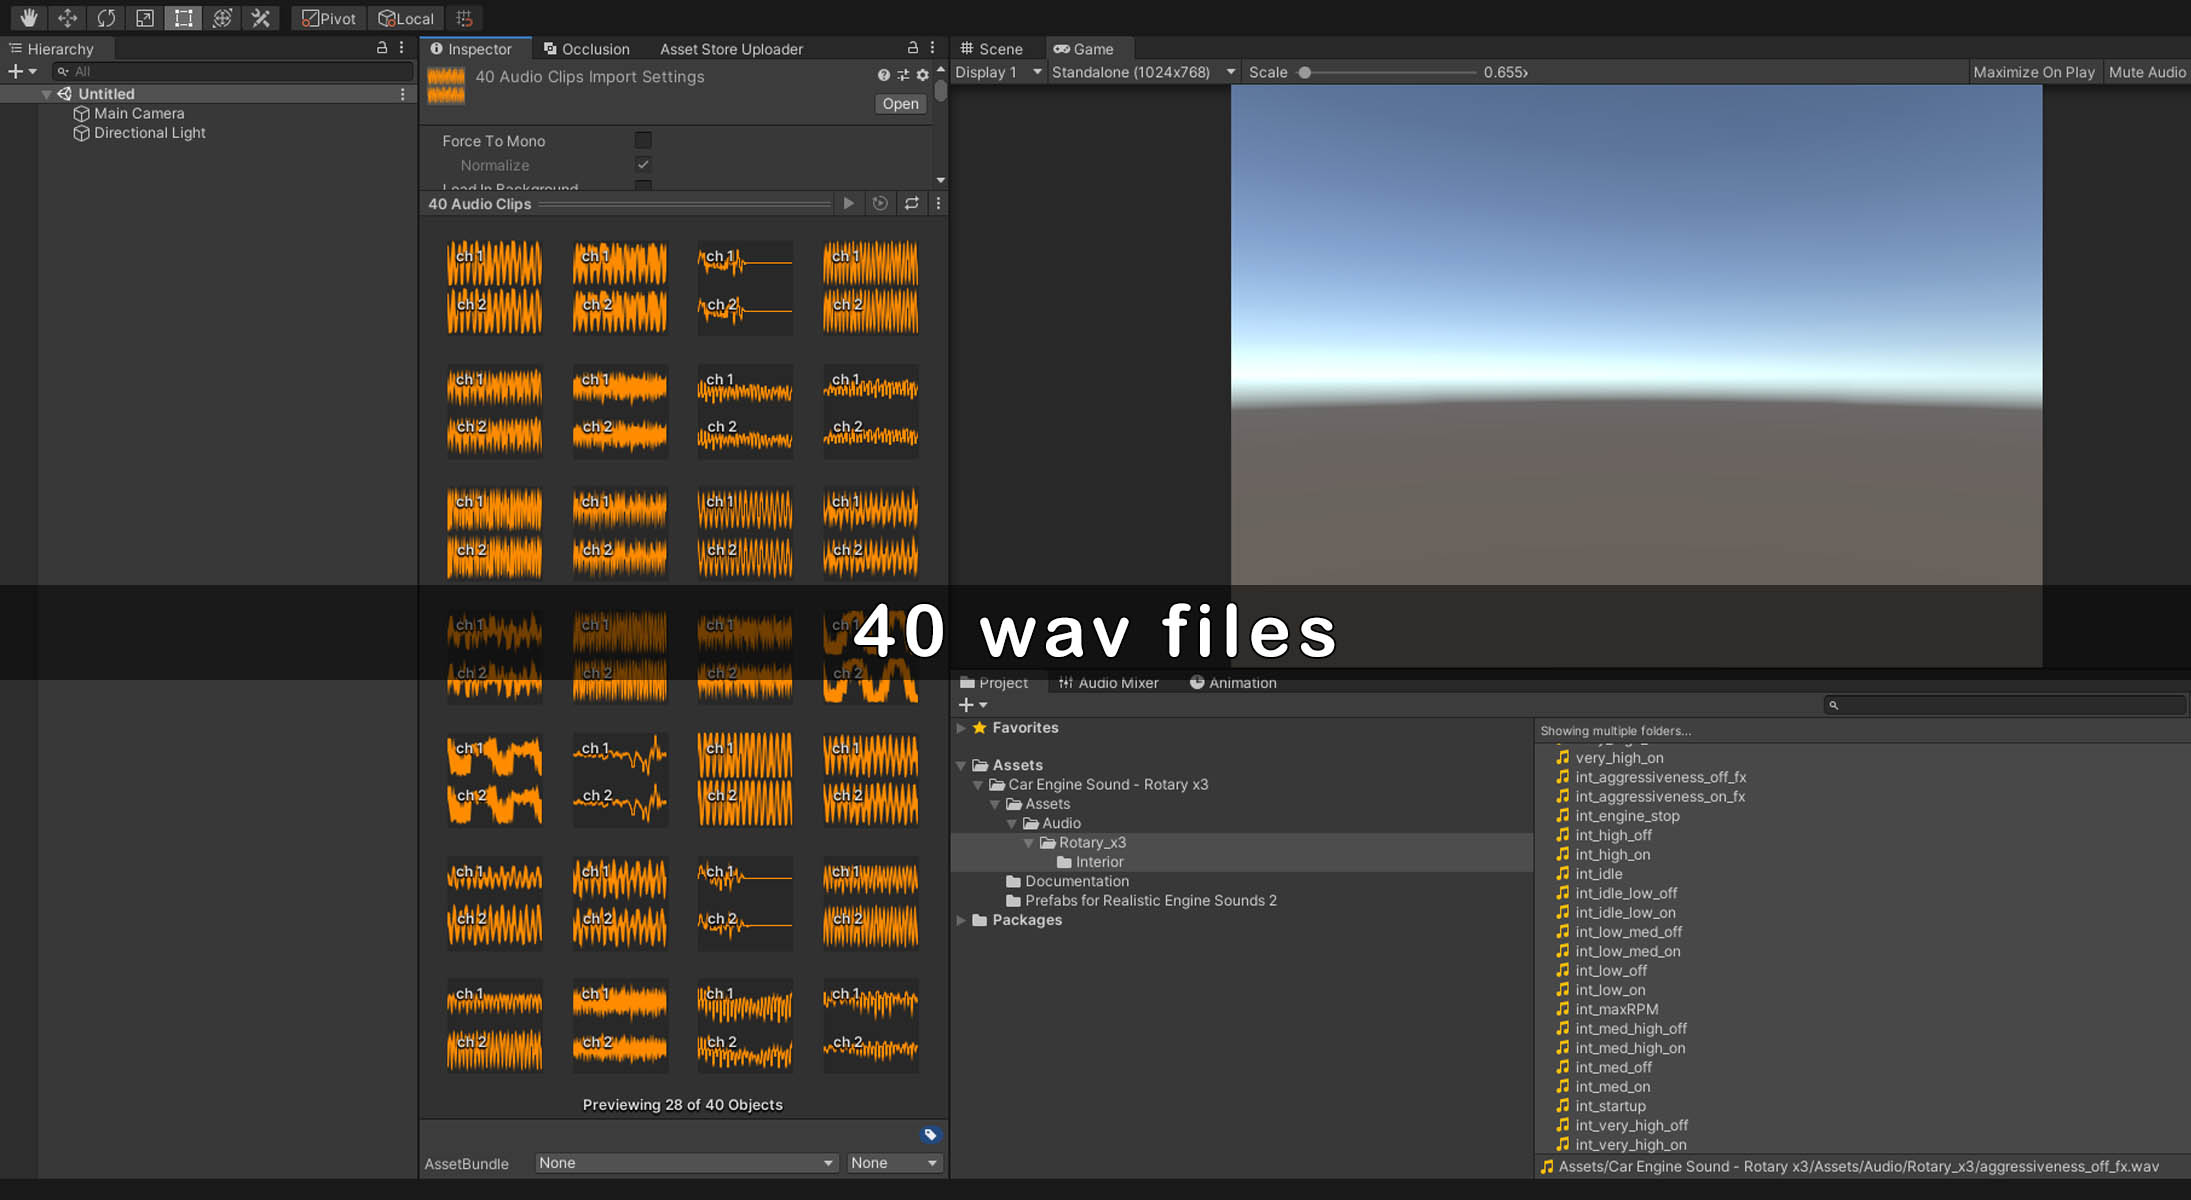
Task: Play the audio clip preview
Action: point(848,203)
